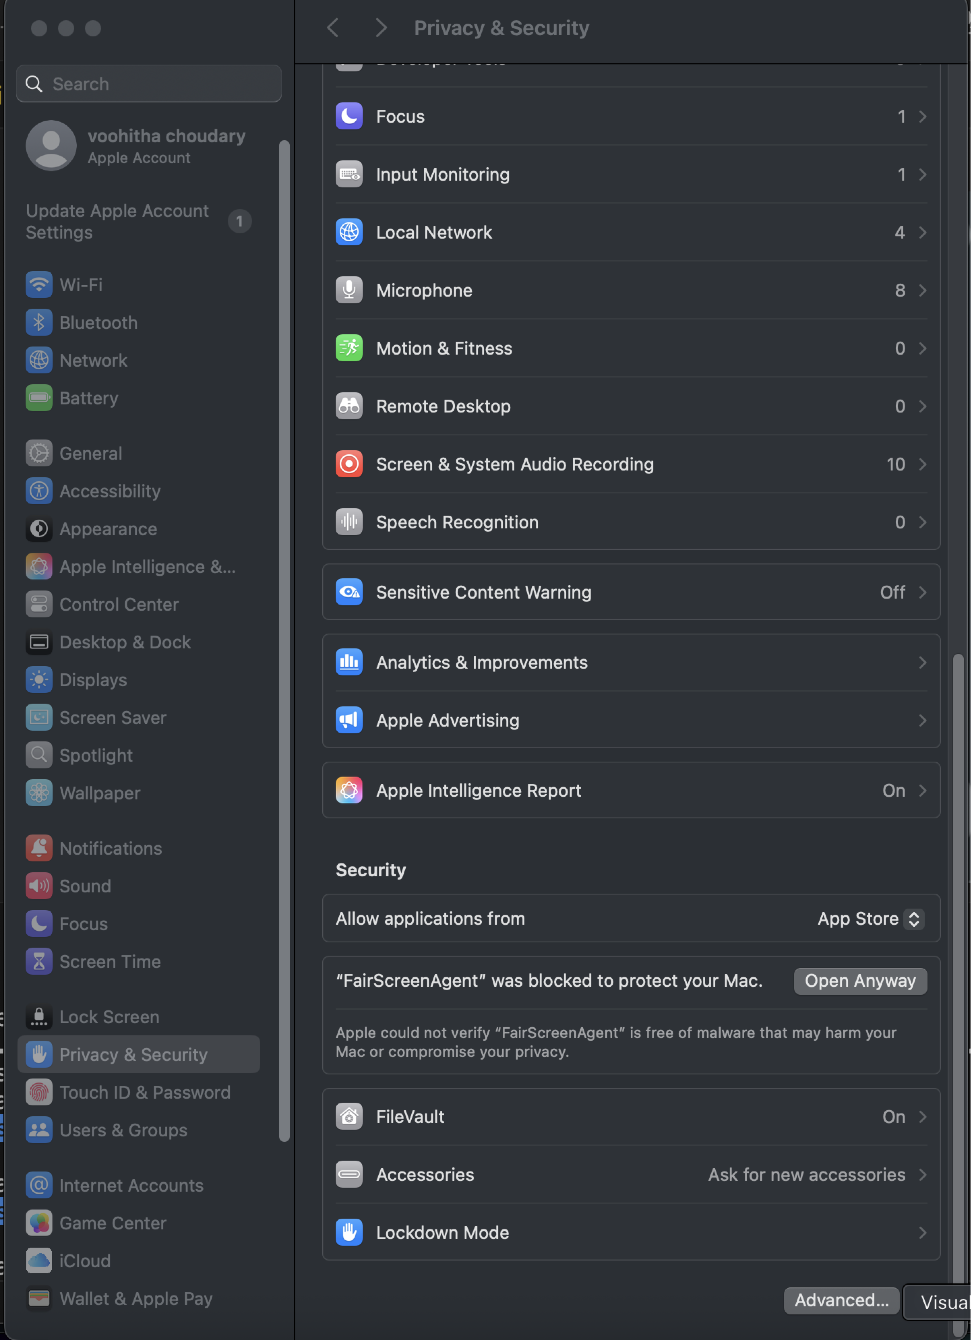The width and height of the screenshot is (972, 1340).
Task: Click the Lockdown Mode hand icon
Action: (349, 1233)
